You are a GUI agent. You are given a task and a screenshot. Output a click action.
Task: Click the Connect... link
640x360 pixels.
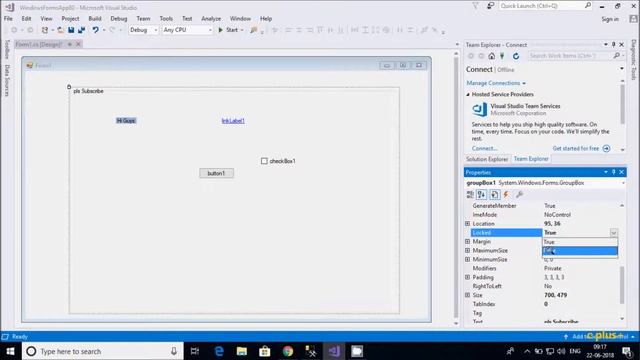pos(484,149)
